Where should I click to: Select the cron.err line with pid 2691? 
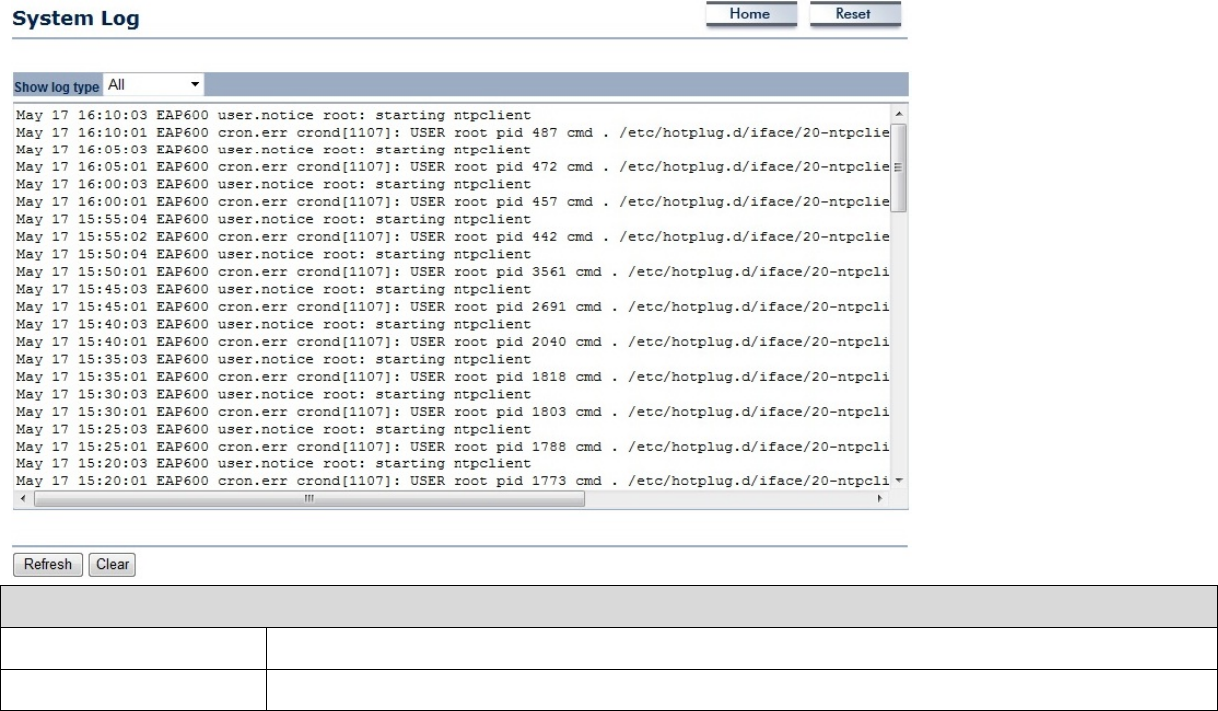pos(453,307)
